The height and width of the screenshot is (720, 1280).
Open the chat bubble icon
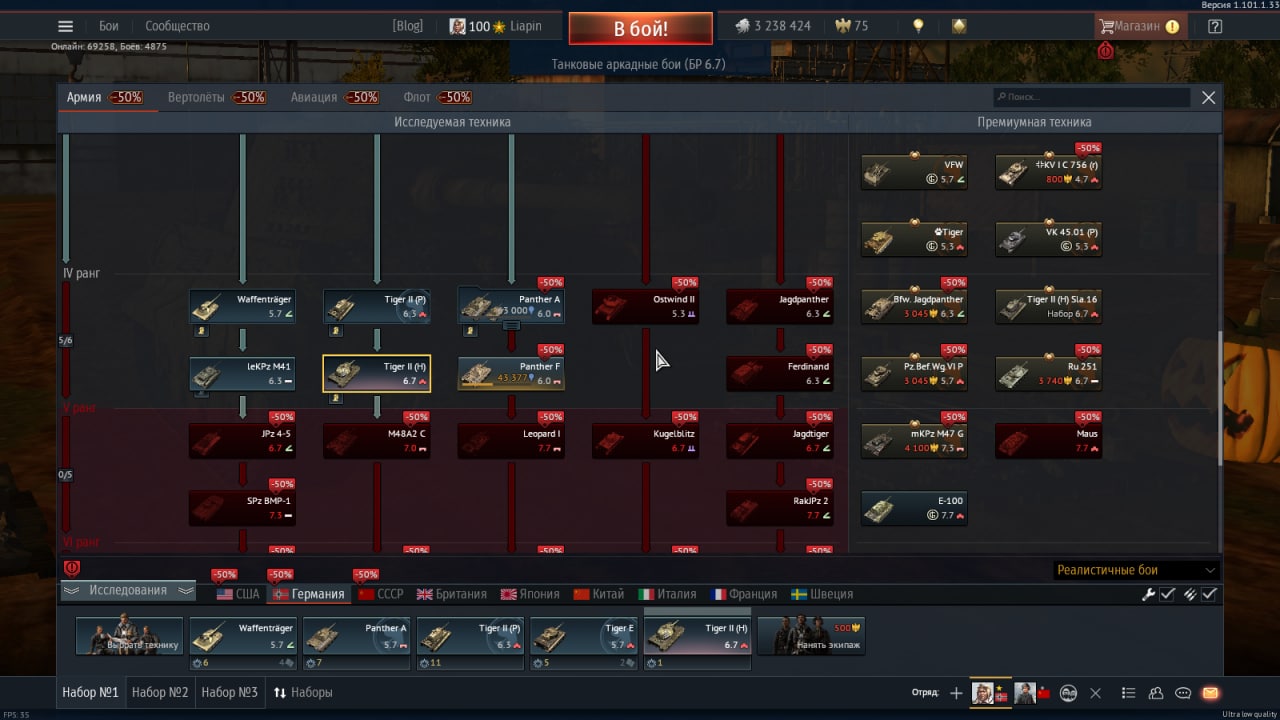[1183, 693]
